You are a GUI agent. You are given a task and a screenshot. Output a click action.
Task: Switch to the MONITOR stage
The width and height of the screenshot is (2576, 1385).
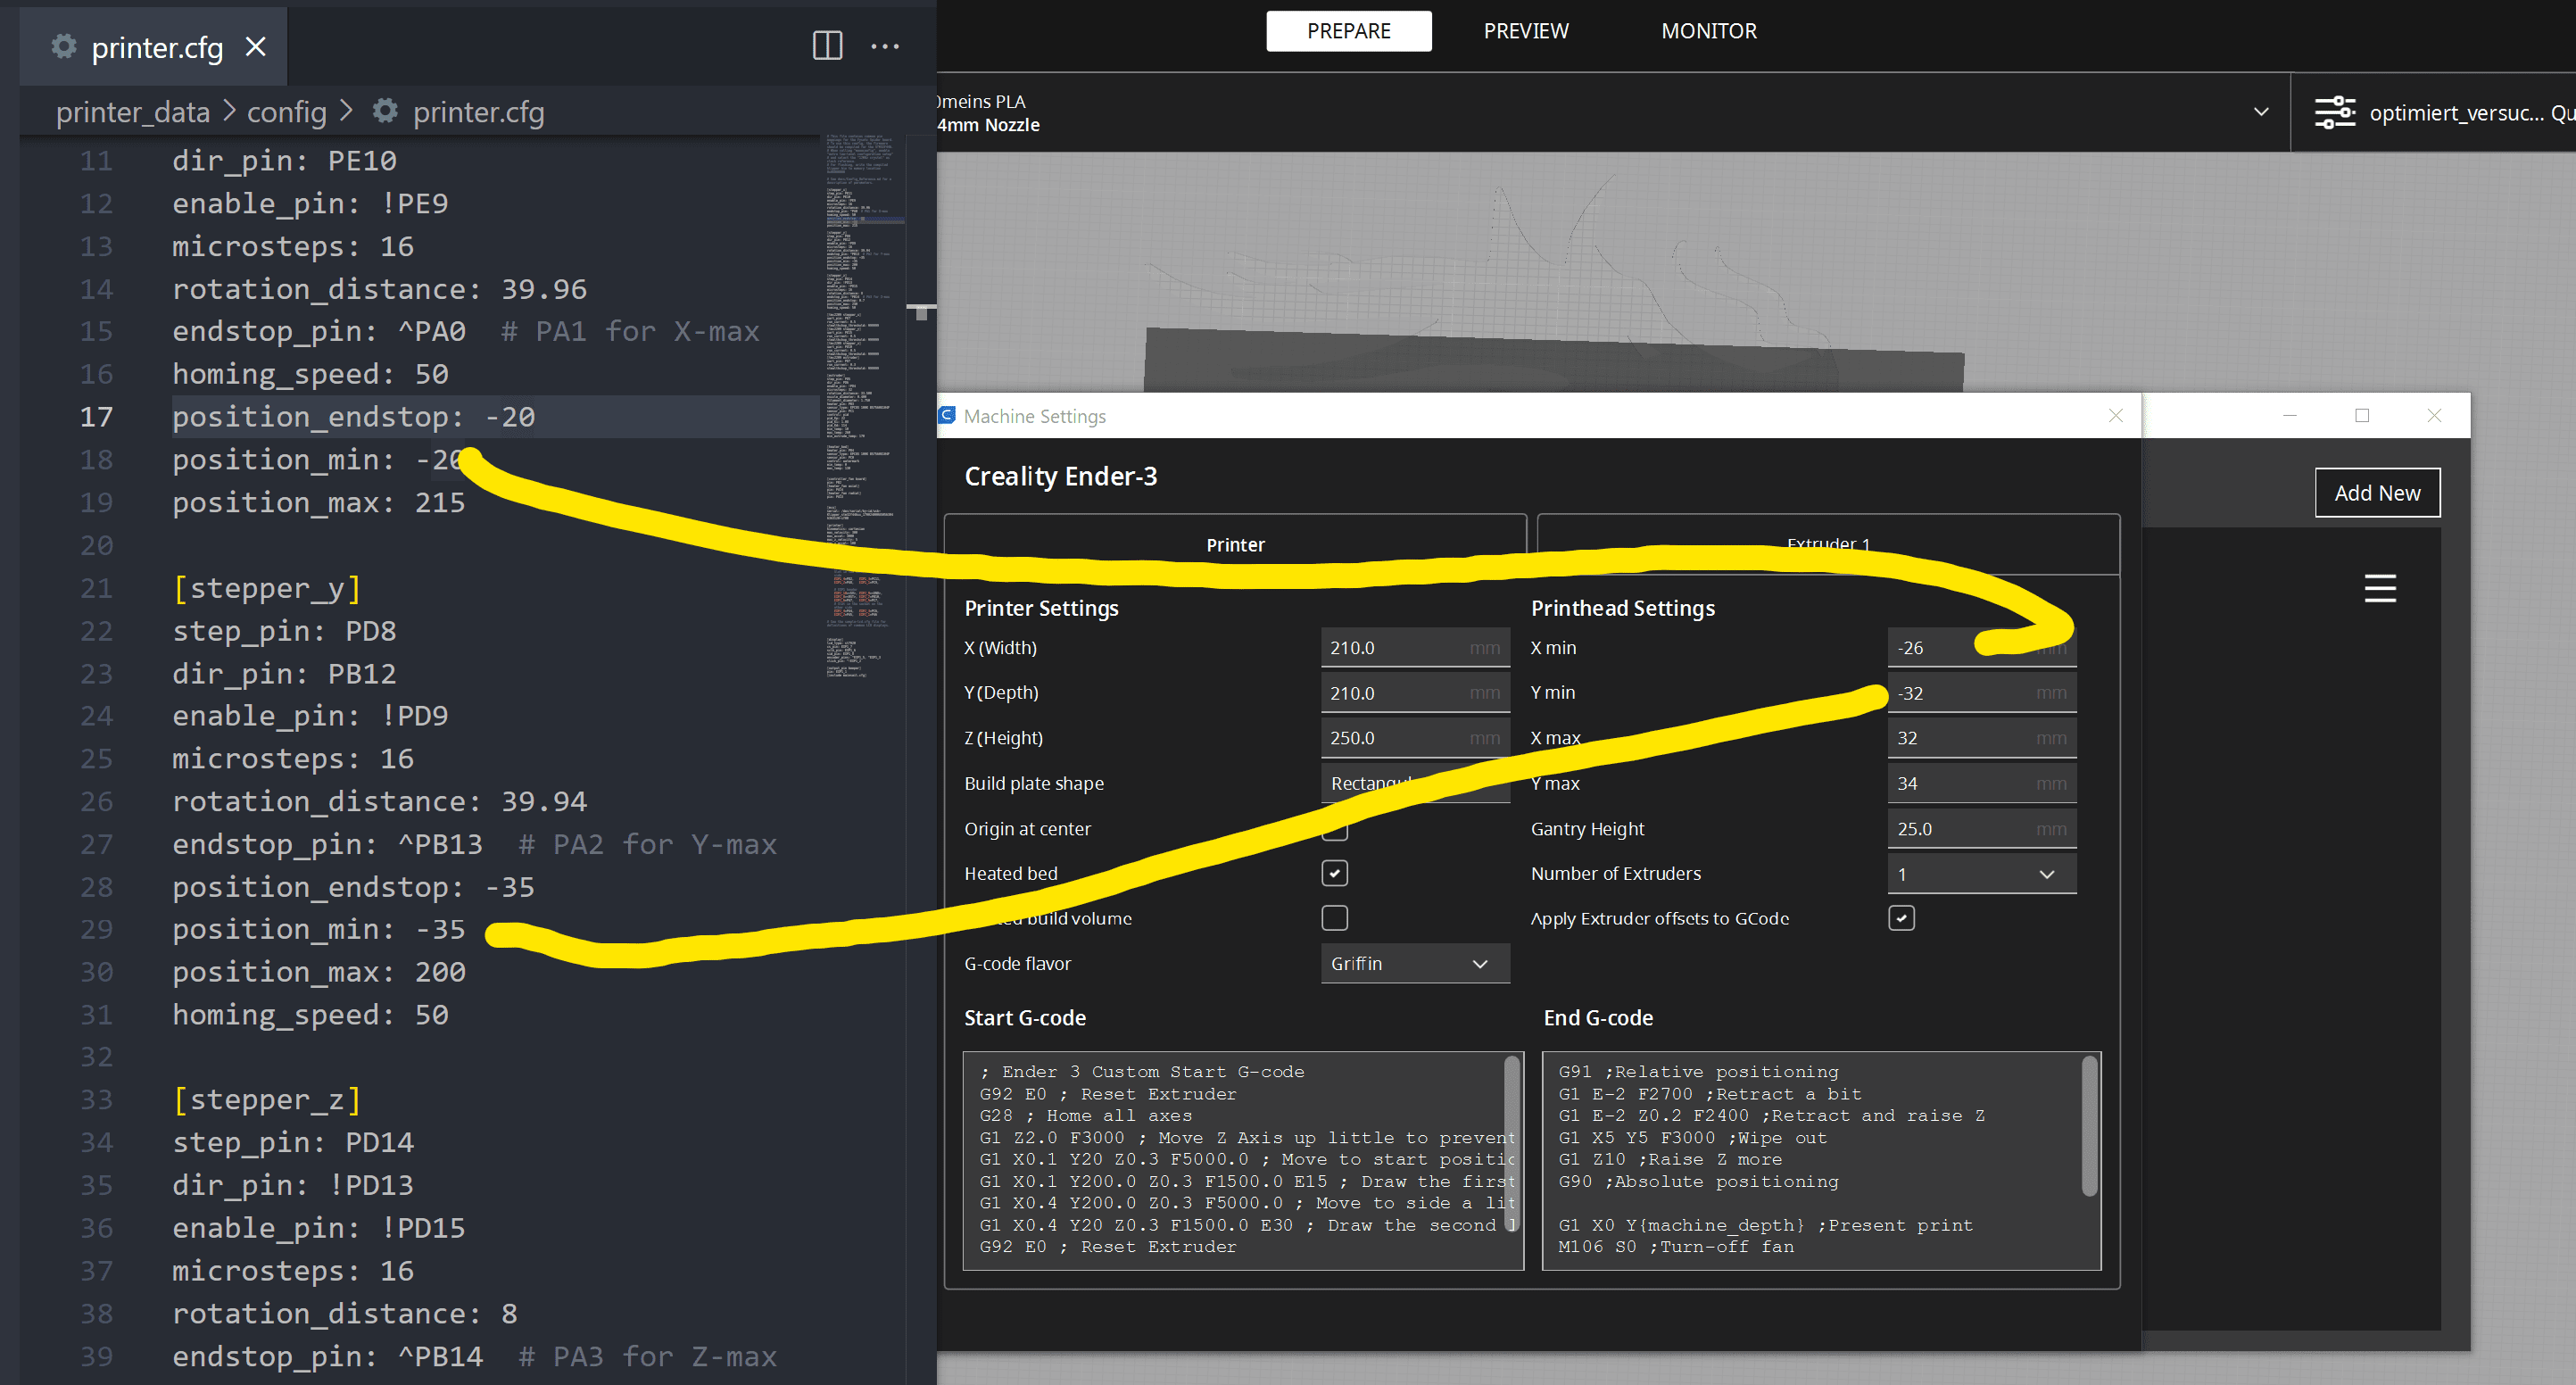click(x=1708, y=31)
